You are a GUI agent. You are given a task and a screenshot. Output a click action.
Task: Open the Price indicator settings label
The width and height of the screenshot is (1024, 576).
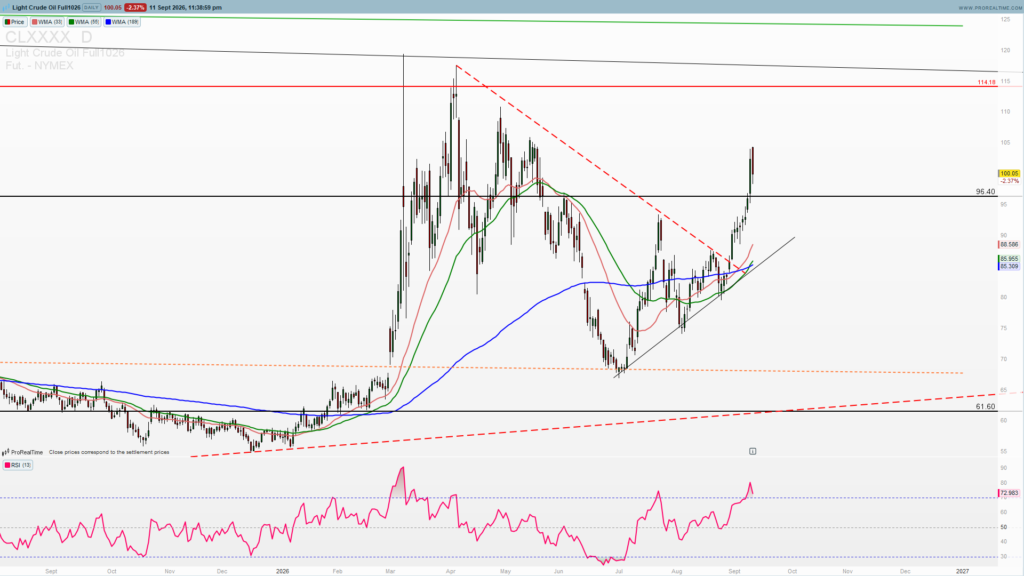pos(15,22)
